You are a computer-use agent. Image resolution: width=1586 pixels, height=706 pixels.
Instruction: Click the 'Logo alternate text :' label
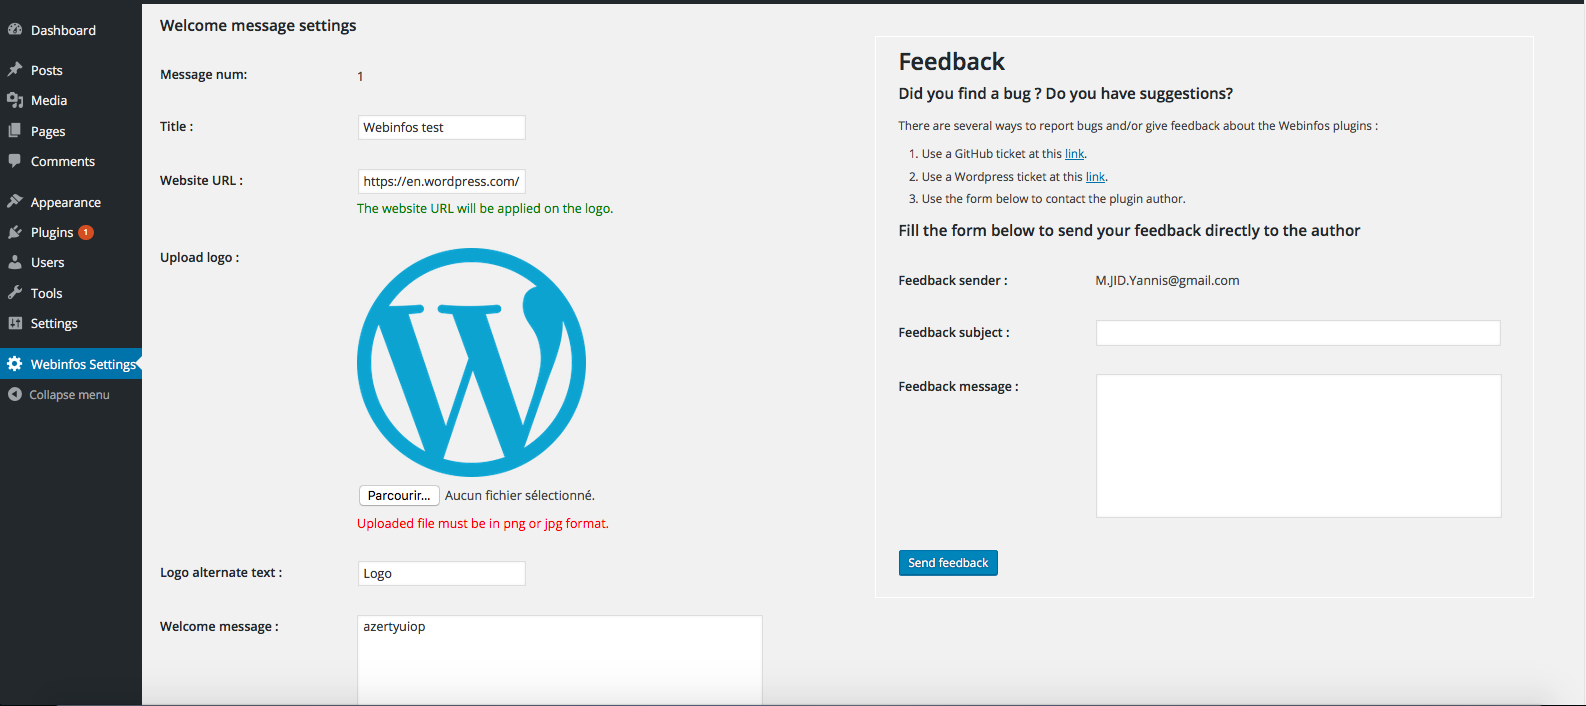coord(221,573)
